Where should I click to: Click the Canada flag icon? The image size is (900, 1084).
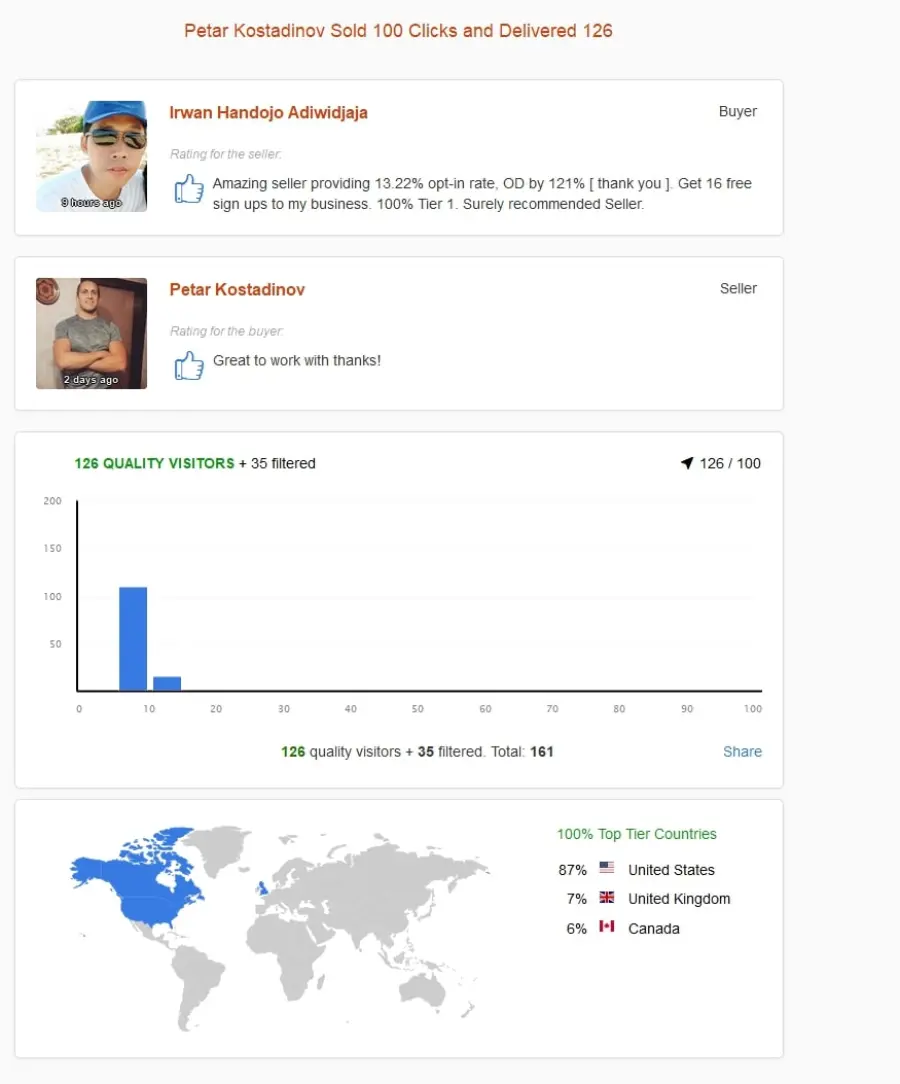pos(606,926)
